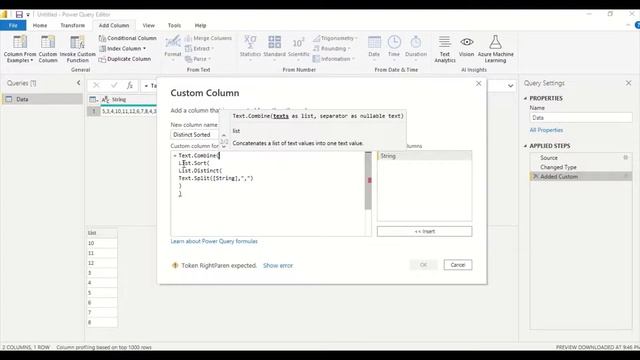Click the value 10 in list preview

pos(102,243)
